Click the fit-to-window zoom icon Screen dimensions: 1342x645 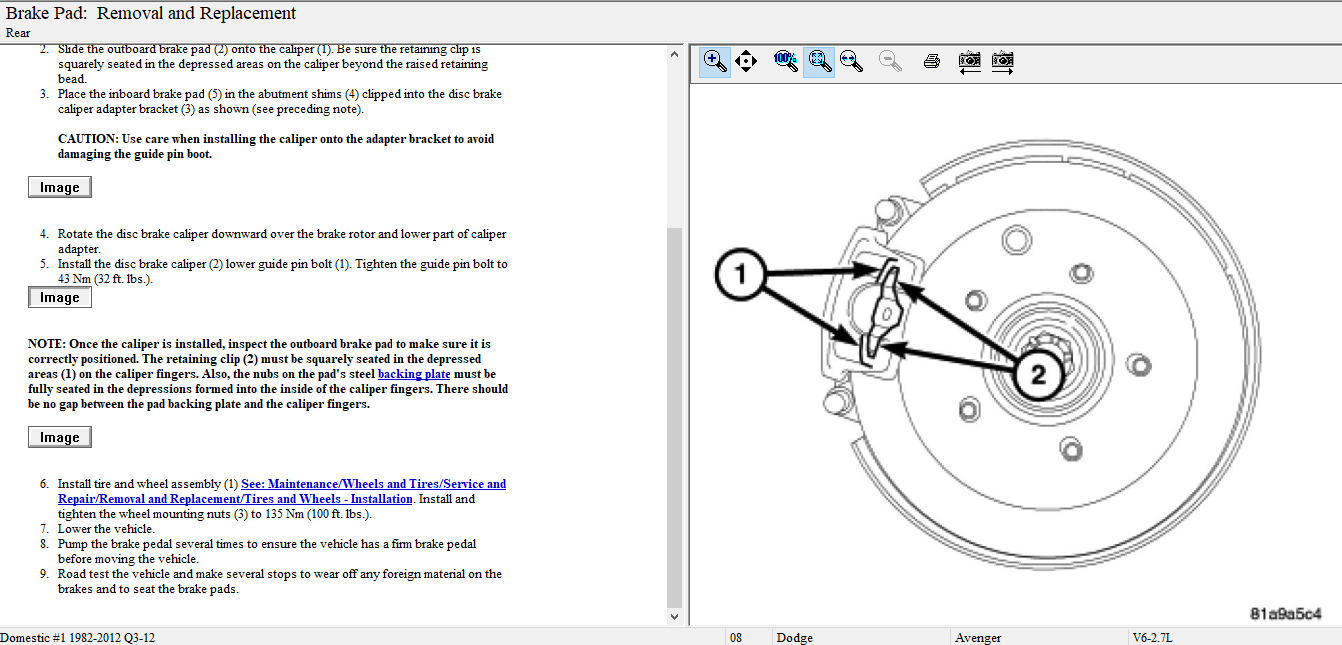(x=819, y=61)
